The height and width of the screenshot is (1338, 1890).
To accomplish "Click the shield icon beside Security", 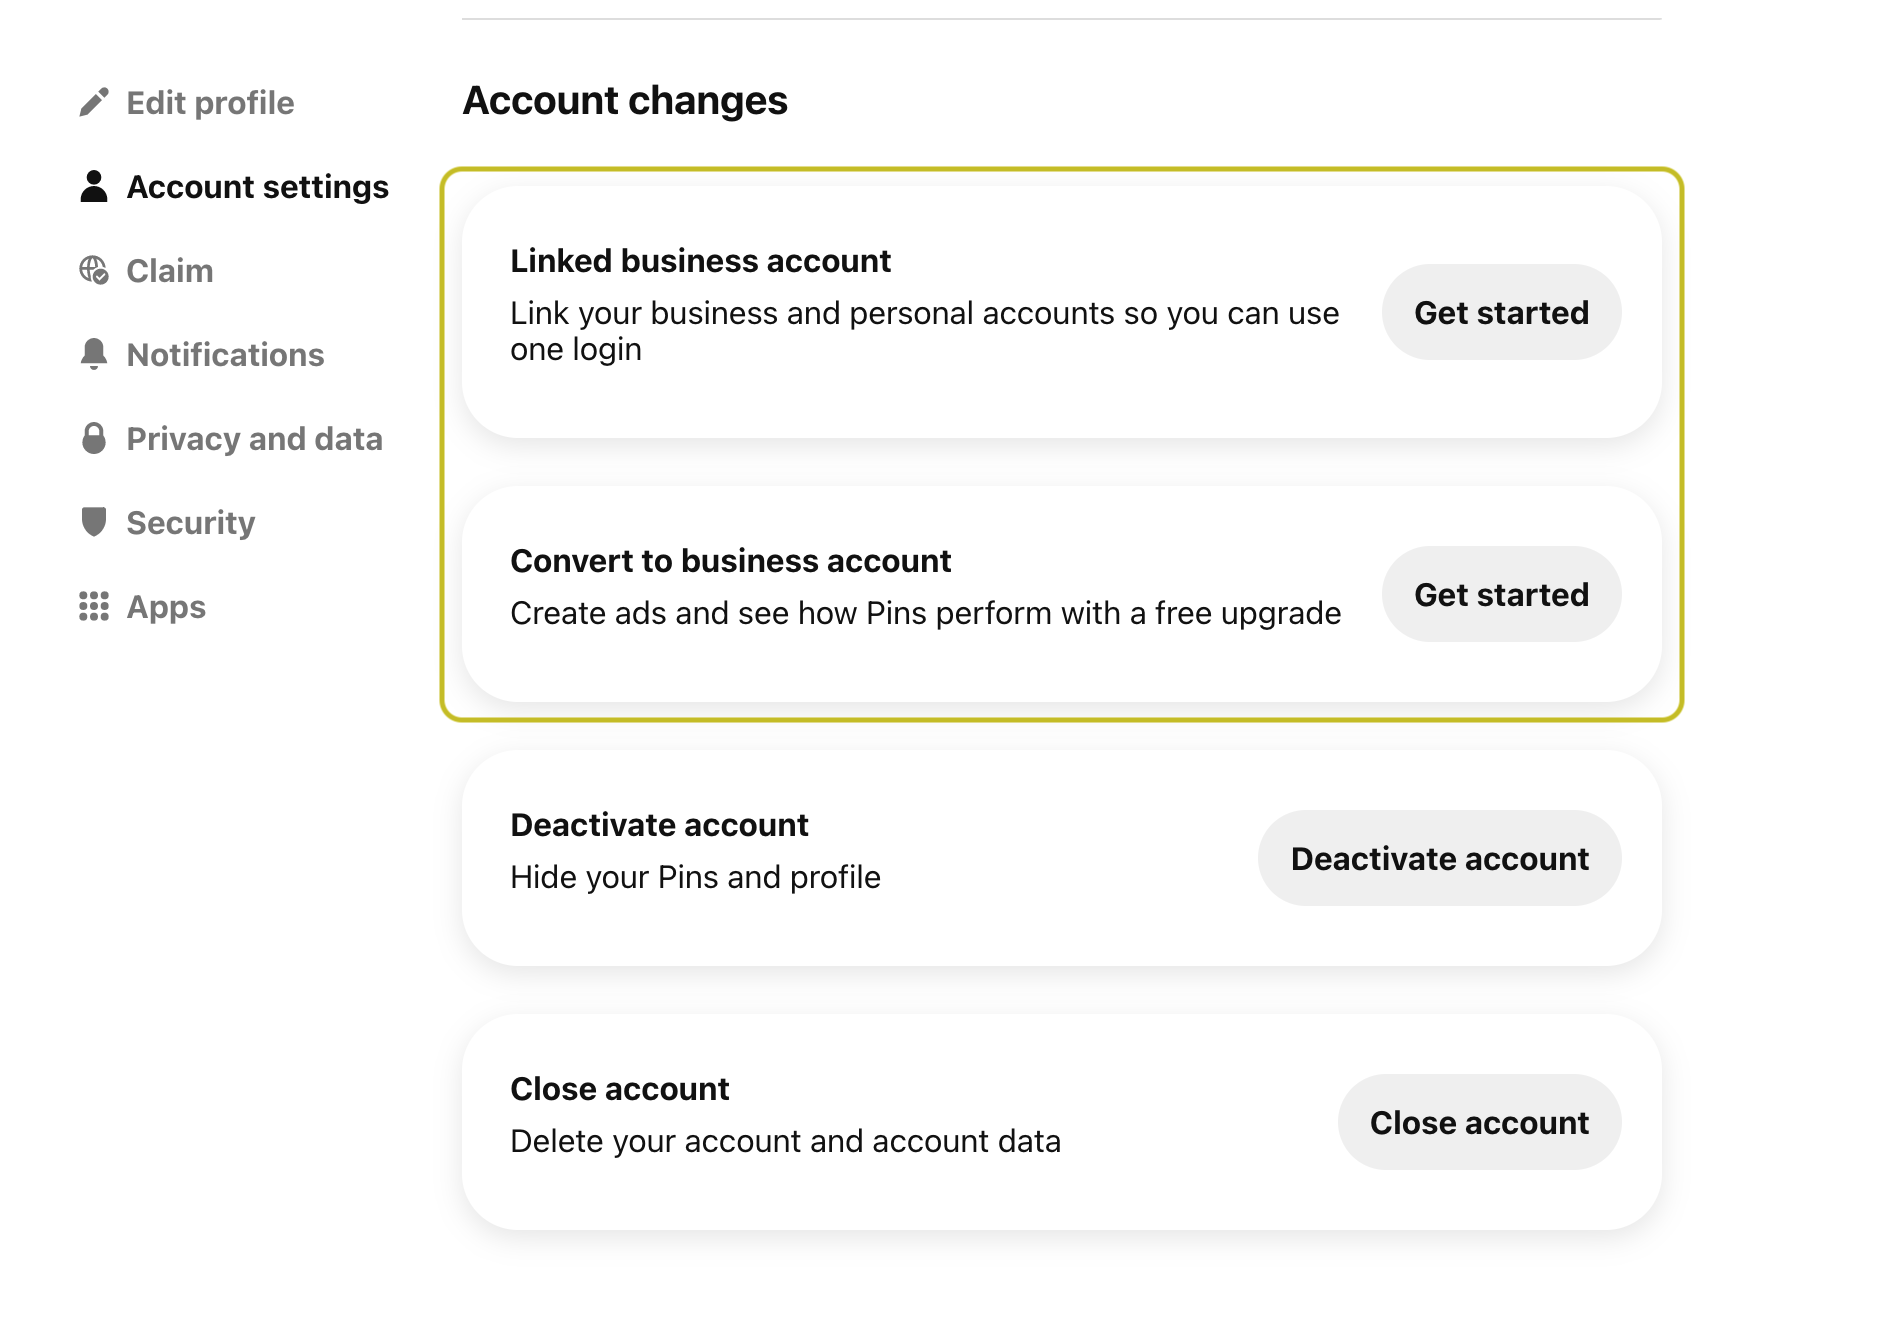I will (94, 522).
